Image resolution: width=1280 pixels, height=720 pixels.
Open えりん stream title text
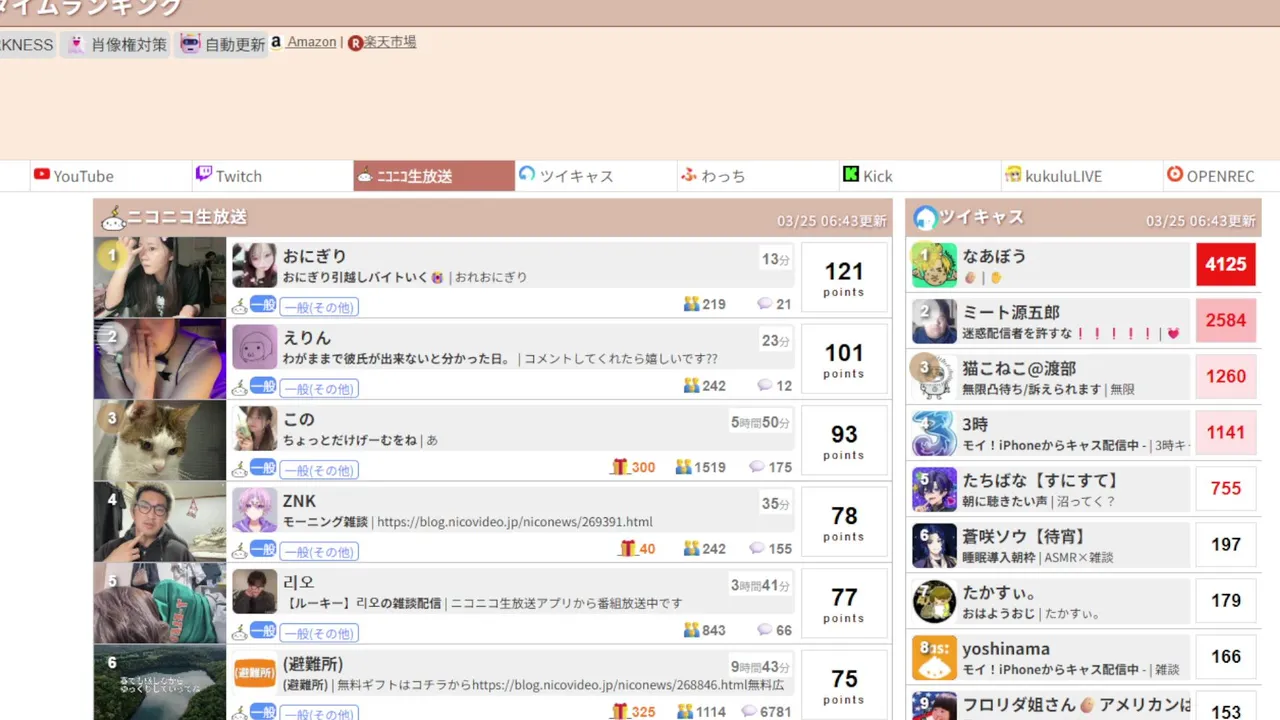[x=396, y=358]
